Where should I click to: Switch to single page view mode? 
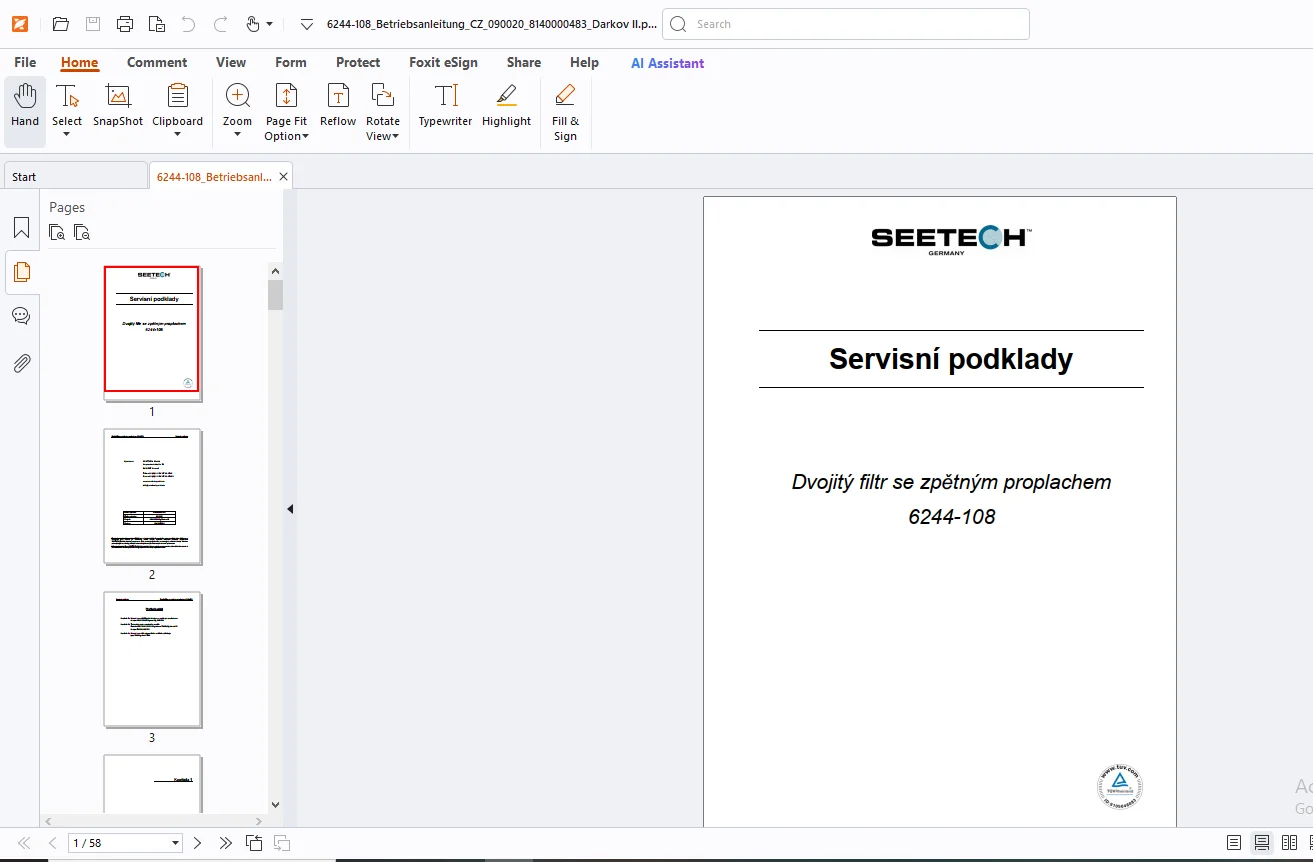[1234, 843]
